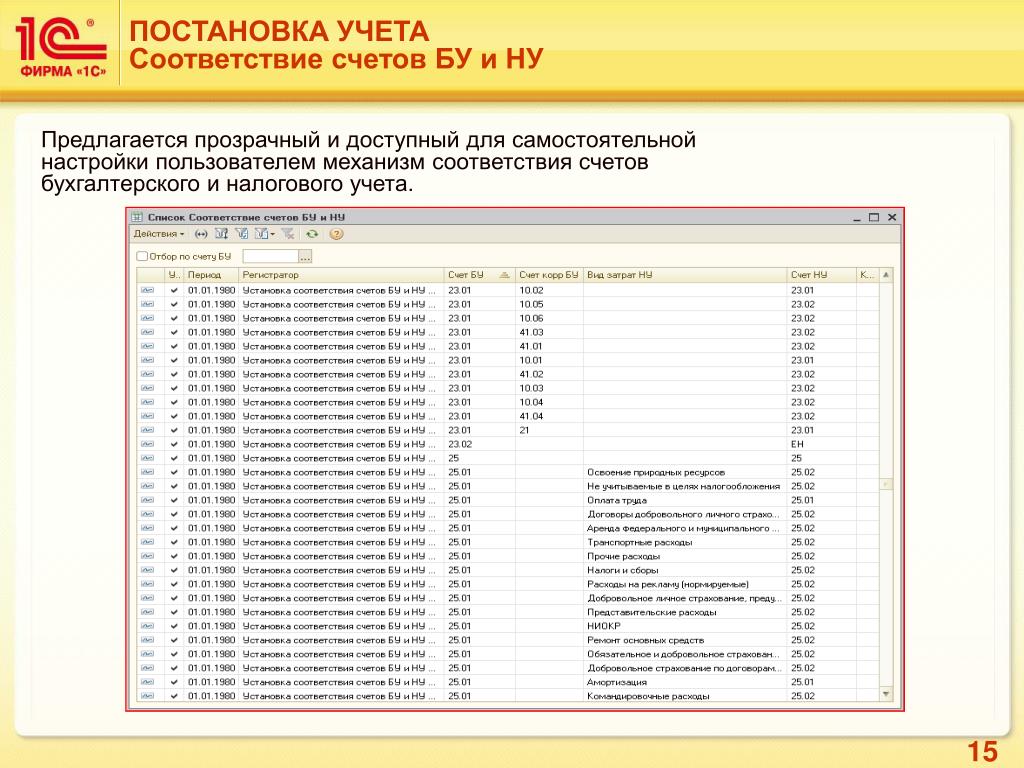The width and height of the screenshot is (1024, 768).
Task: Select the Прочие расходы cell
Action: (x=684, y=556)
